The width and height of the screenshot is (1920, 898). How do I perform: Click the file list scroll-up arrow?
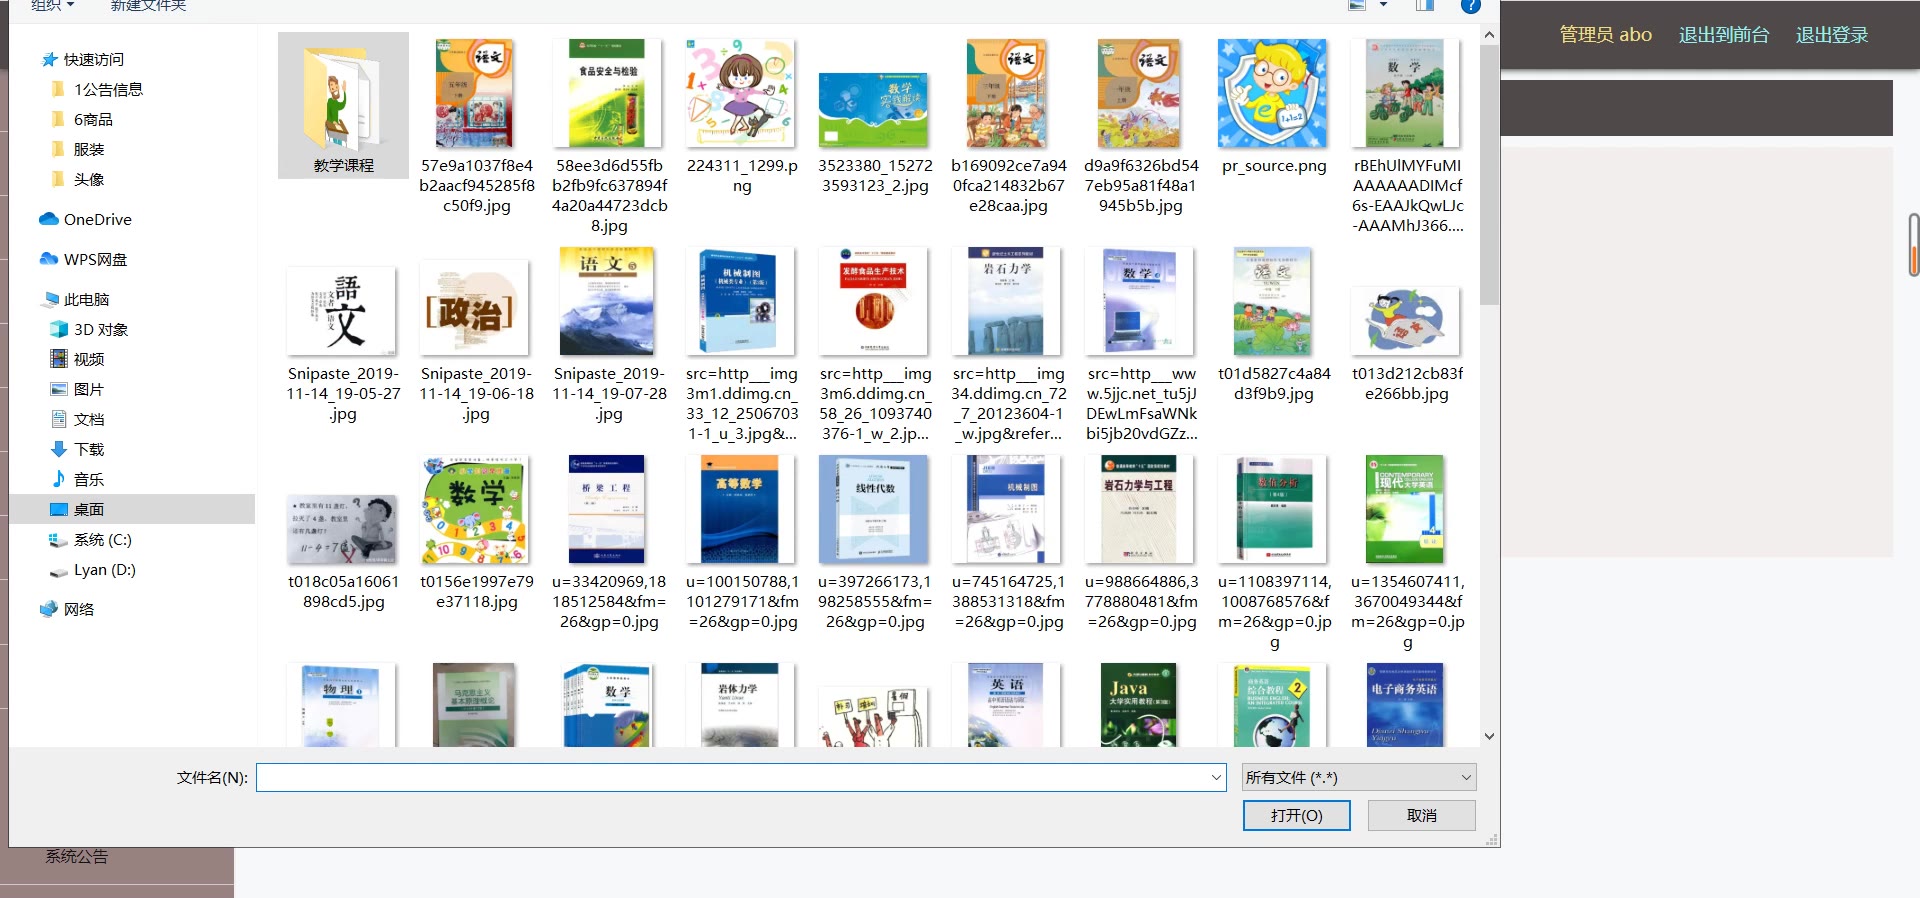point(1489,35)
